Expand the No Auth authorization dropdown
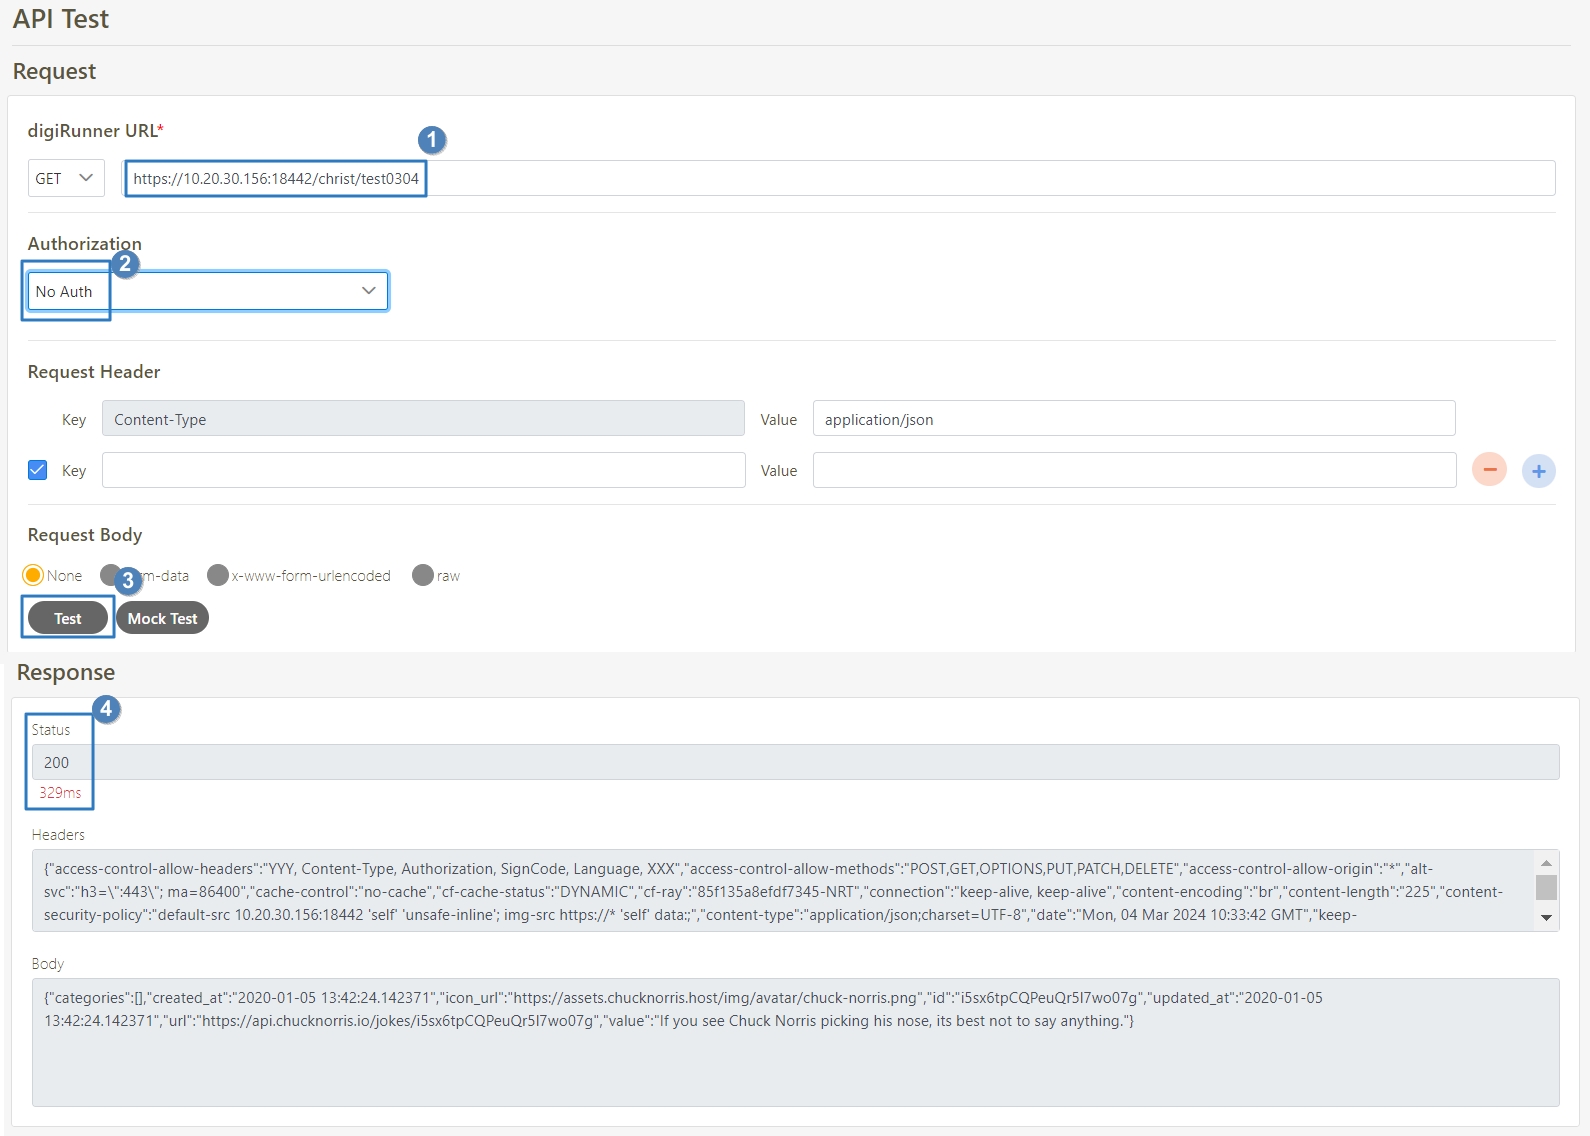This screenshot has width=1590, height=1136. click(208, 291)
